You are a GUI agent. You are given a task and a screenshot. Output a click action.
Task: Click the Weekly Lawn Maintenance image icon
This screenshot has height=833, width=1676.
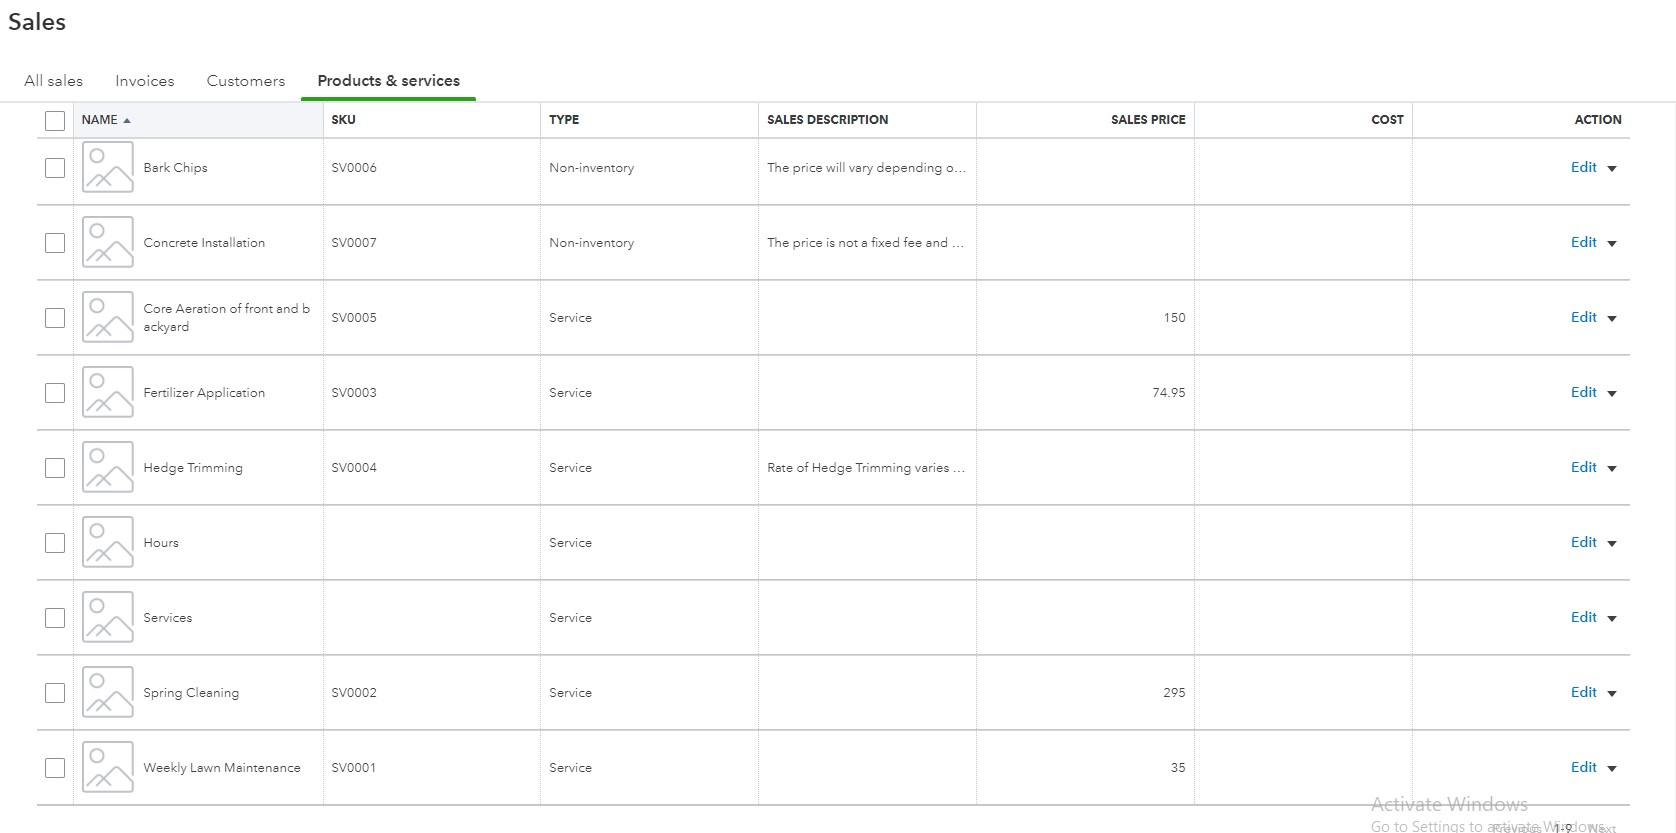coord(107,768)
